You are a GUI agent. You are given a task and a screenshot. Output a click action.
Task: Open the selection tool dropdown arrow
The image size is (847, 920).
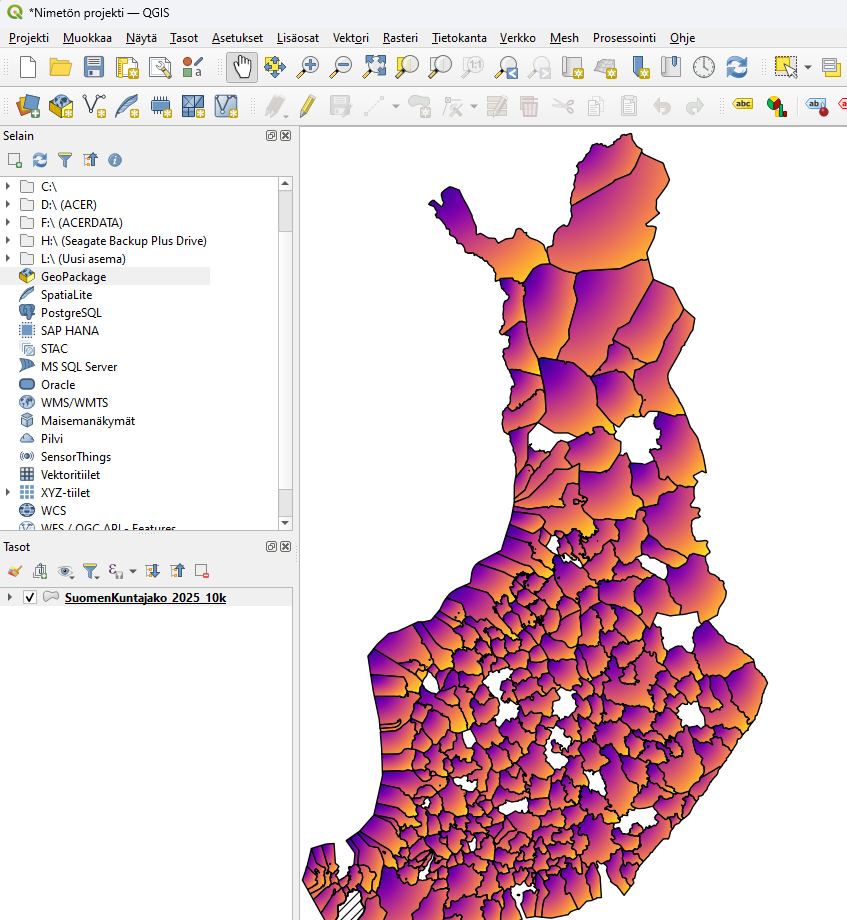(x=807, y=67)
